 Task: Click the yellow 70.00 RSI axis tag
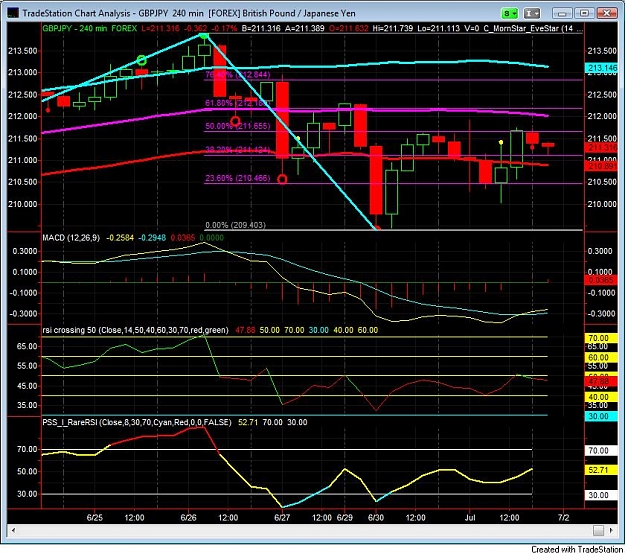(599, 338)
